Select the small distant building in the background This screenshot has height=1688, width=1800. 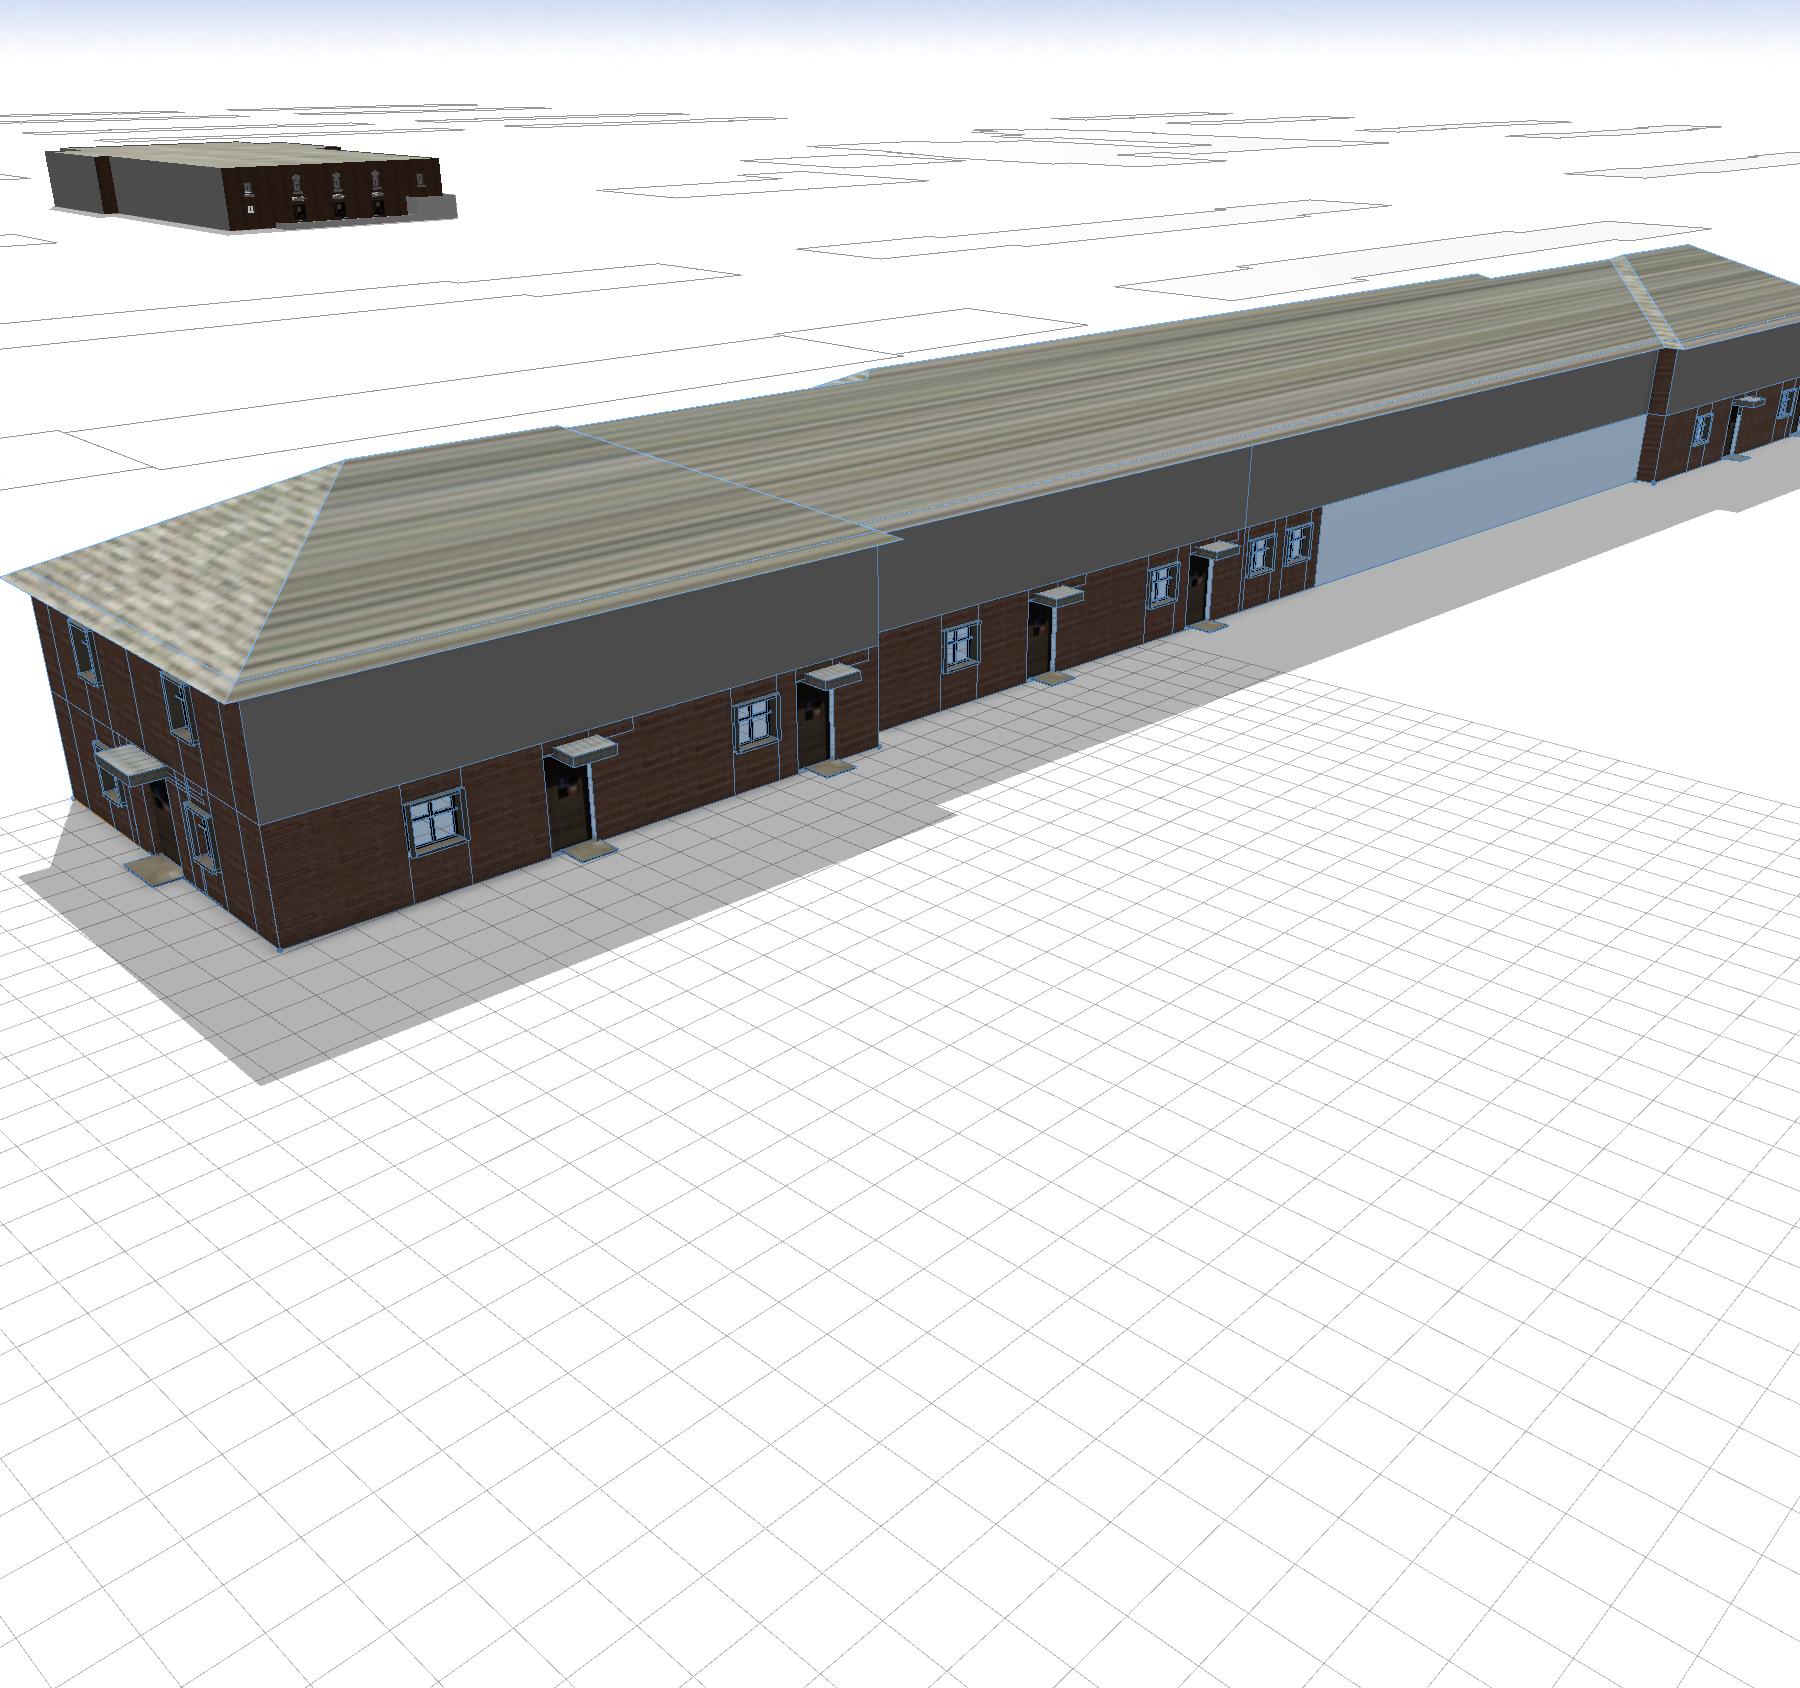250,189
